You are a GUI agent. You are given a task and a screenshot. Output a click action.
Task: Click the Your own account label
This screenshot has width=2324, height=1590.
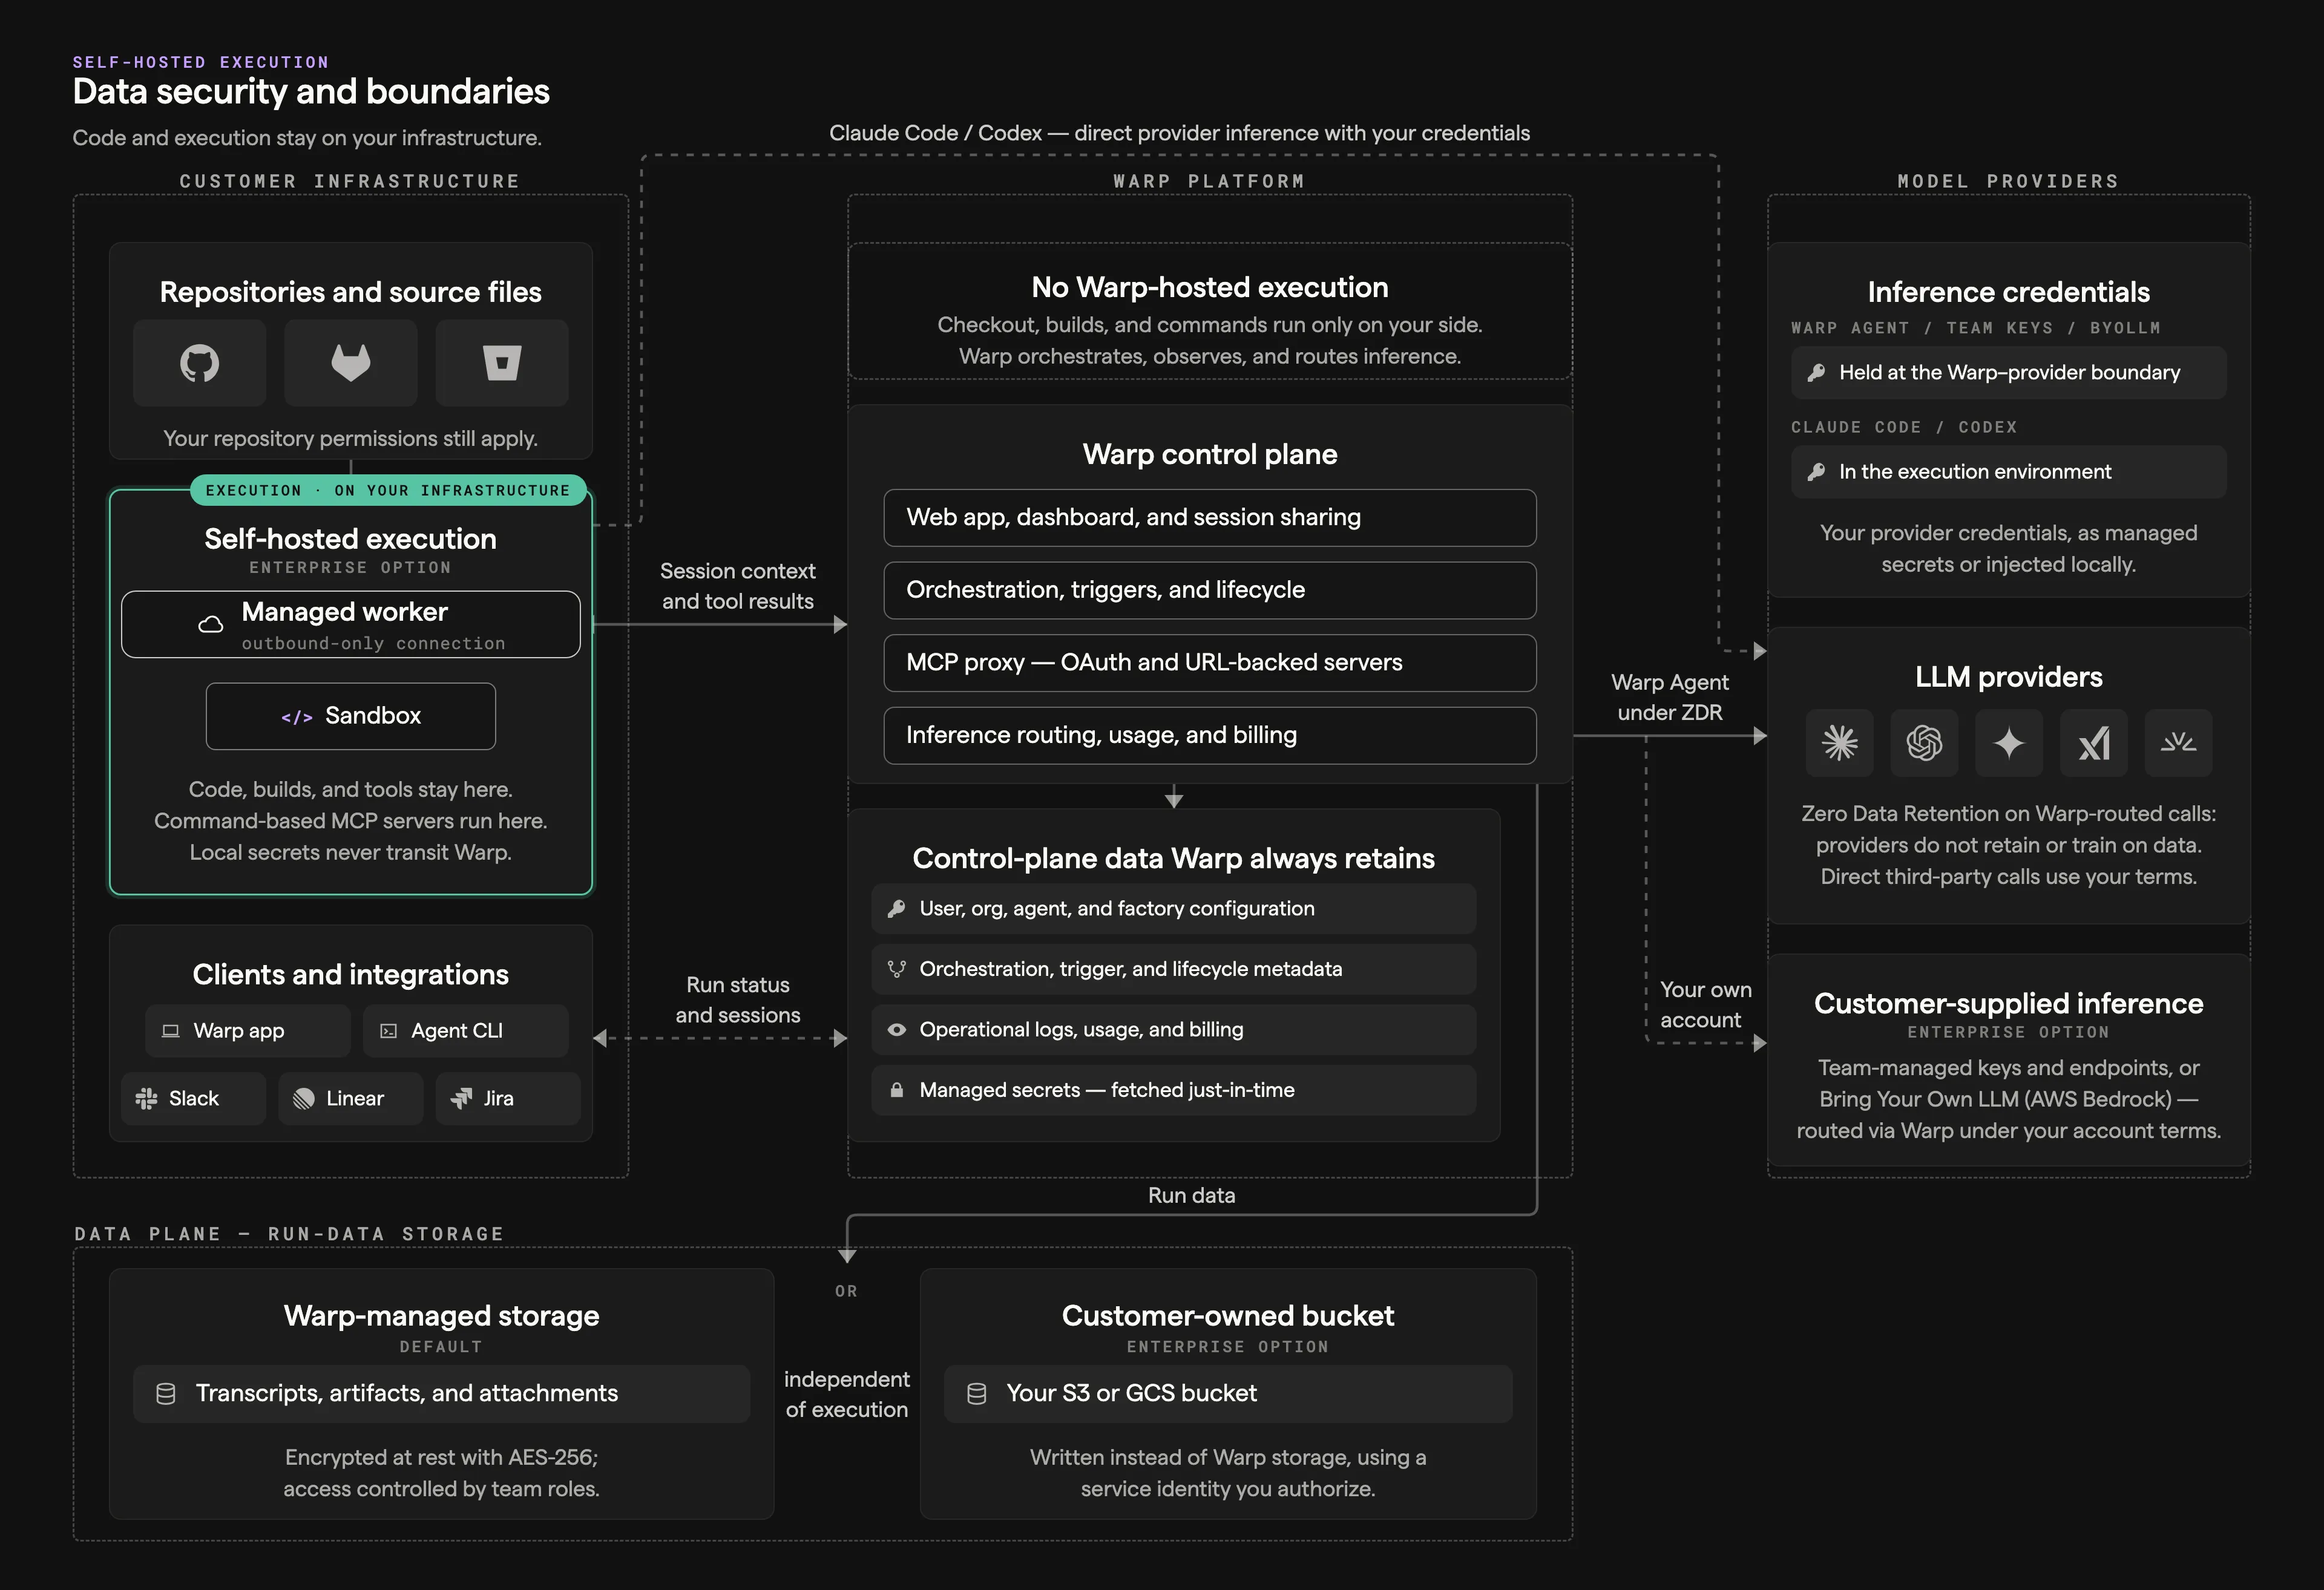1706,1005
